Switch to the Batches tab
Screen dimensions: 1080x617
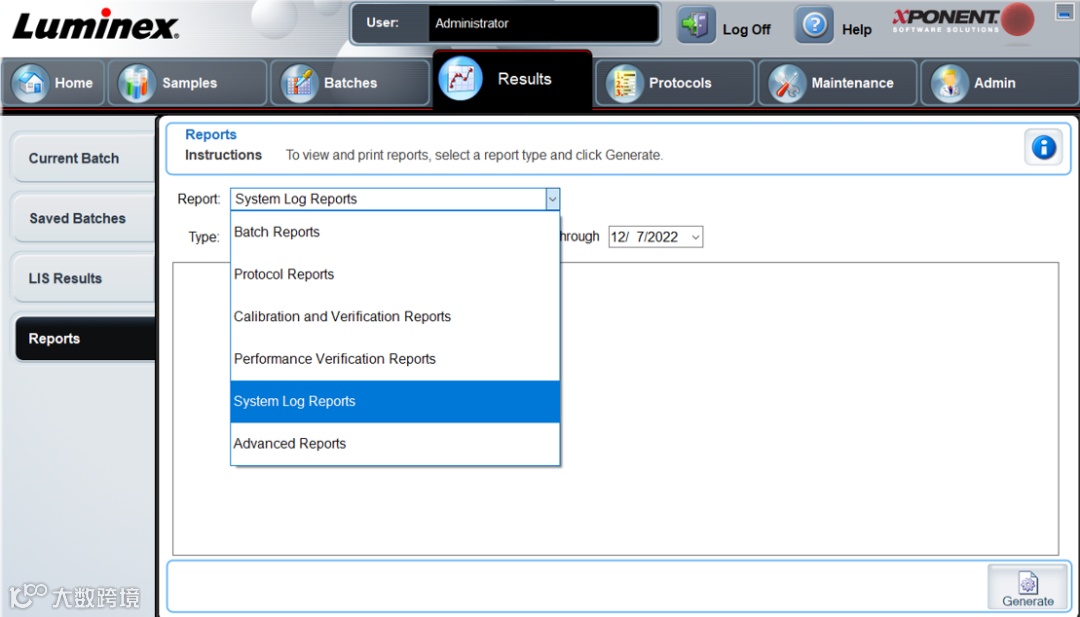tap(350, 83)
